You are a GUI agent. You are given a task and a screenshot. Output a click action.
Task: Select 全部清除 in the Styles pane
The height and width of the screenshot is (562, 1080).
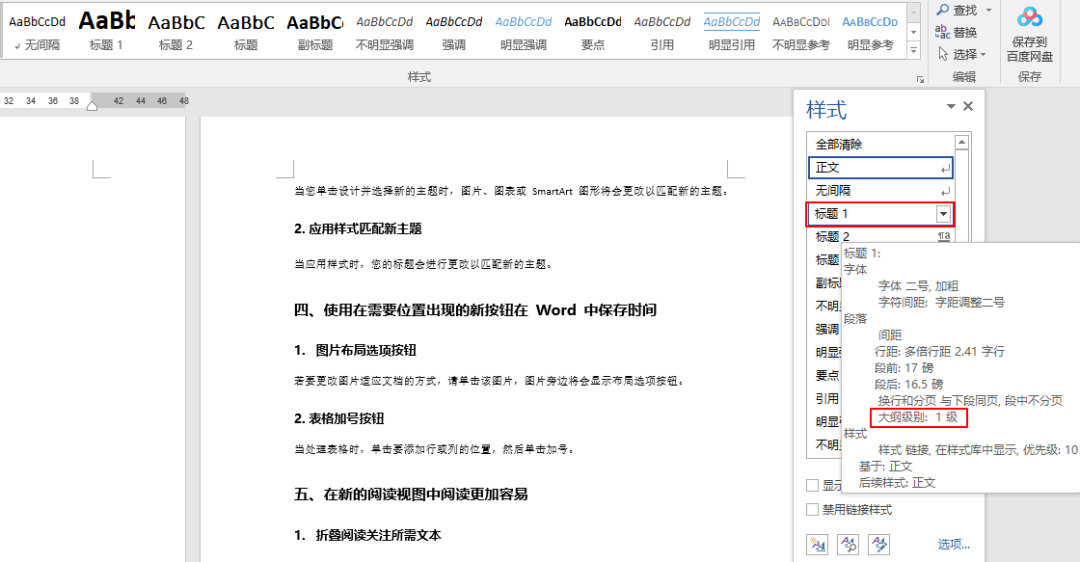tap(881, 144)
